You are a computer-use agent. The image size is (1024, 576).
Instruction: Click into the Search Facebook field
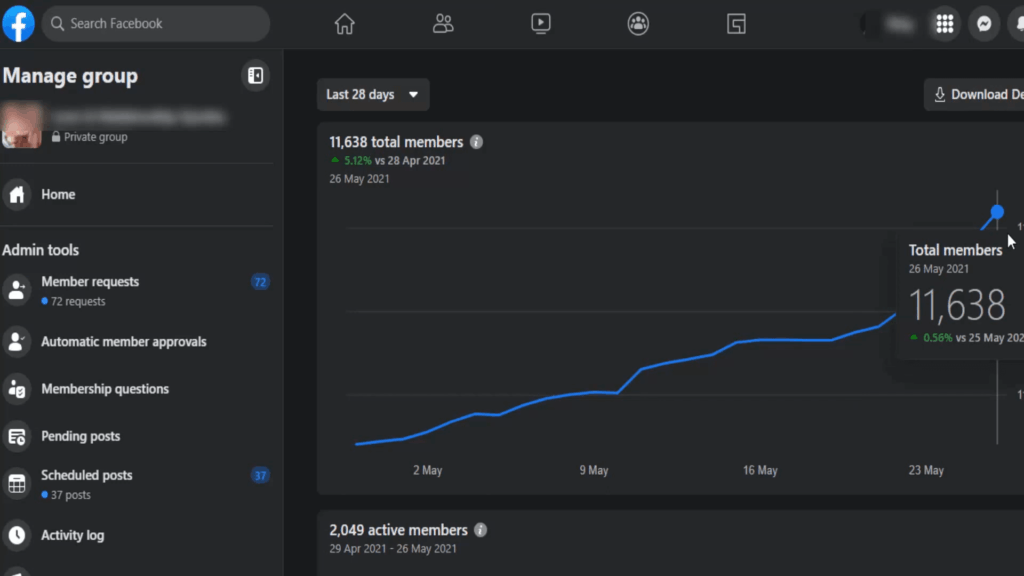[x=156, y=24]
